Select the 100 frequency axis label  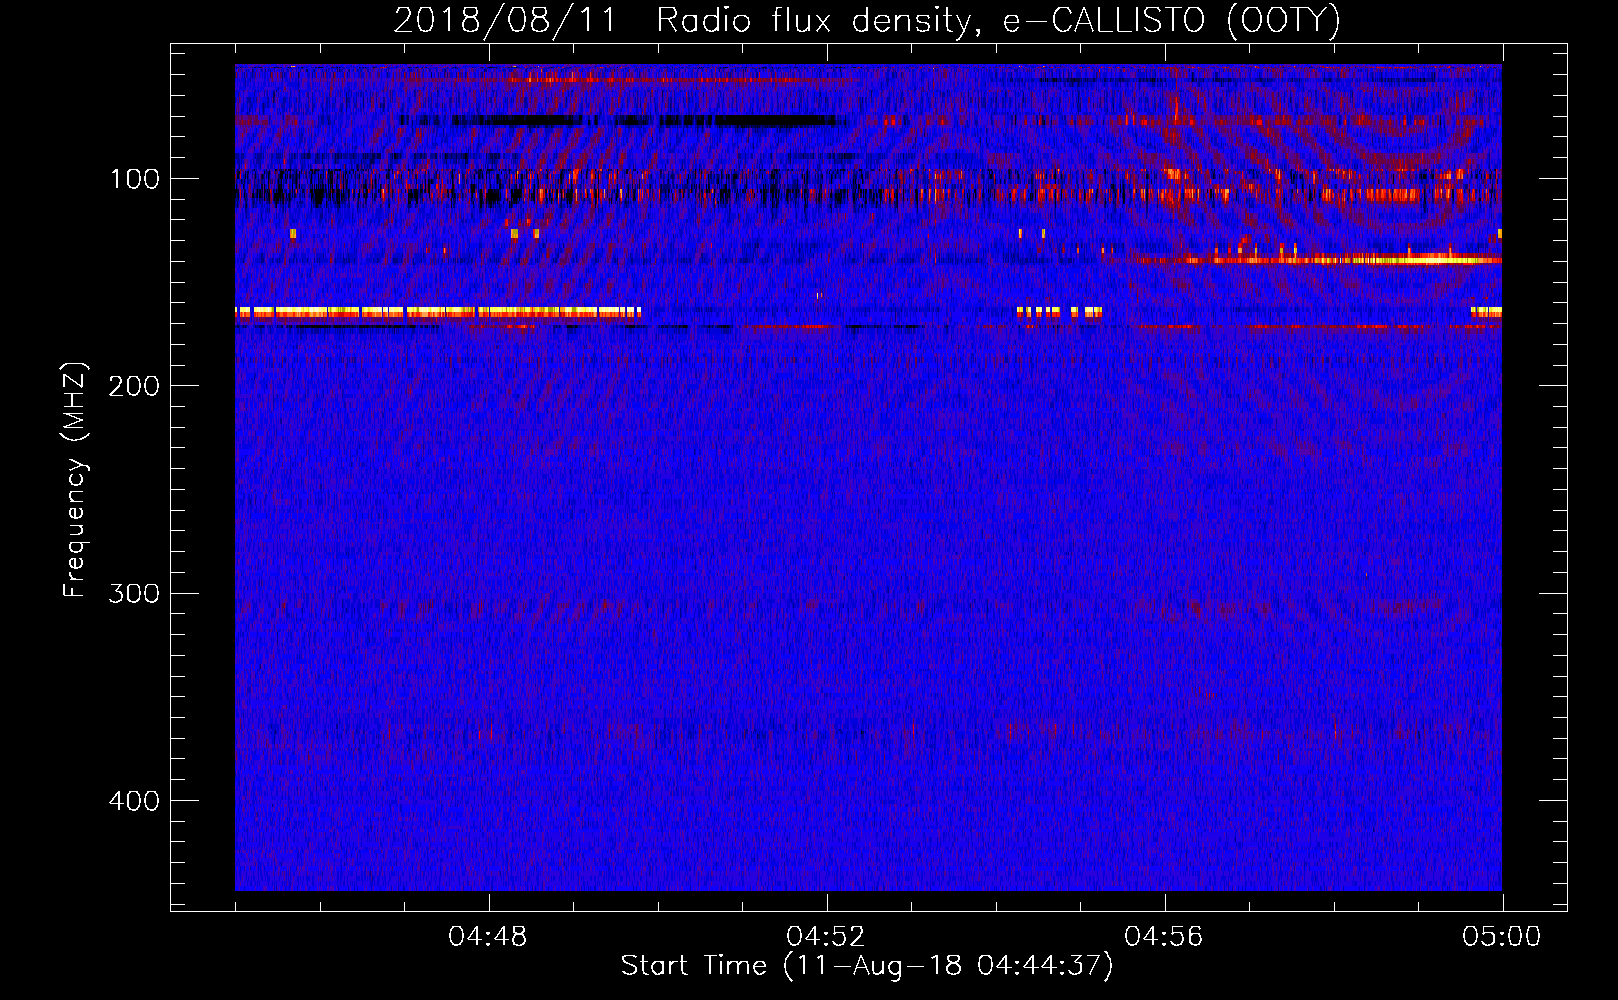coord(135,180)
